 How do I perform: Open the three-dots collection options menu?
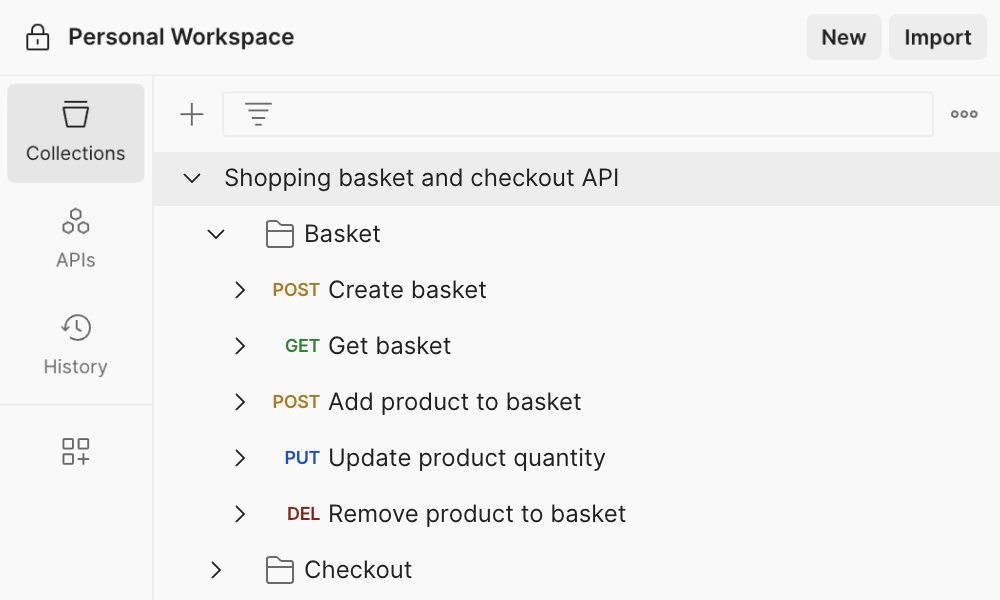click(x=964, y=114)
